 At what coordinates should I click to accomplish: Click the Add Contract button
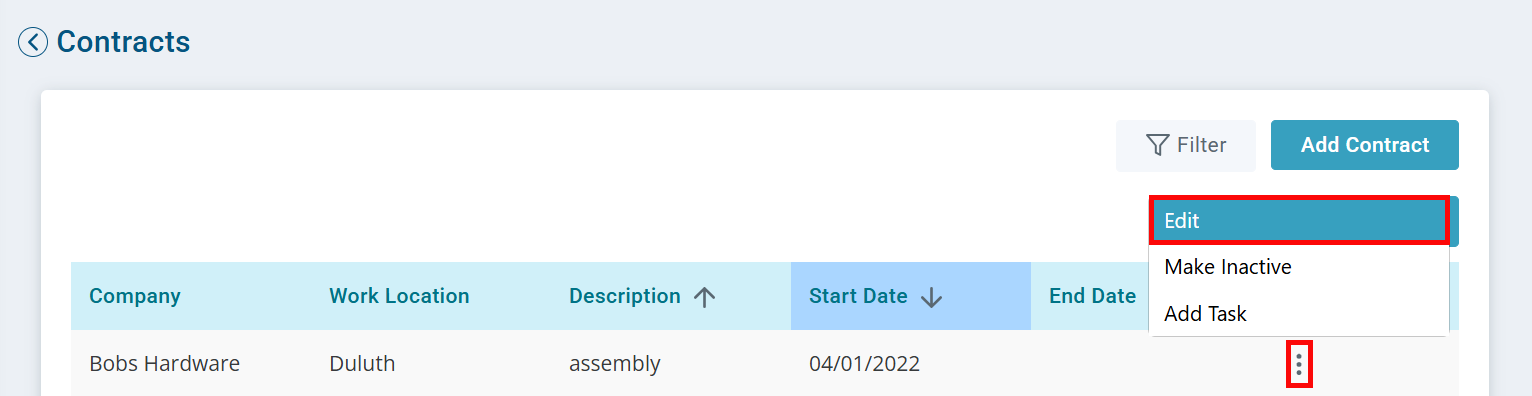(x=1365, y=145)
